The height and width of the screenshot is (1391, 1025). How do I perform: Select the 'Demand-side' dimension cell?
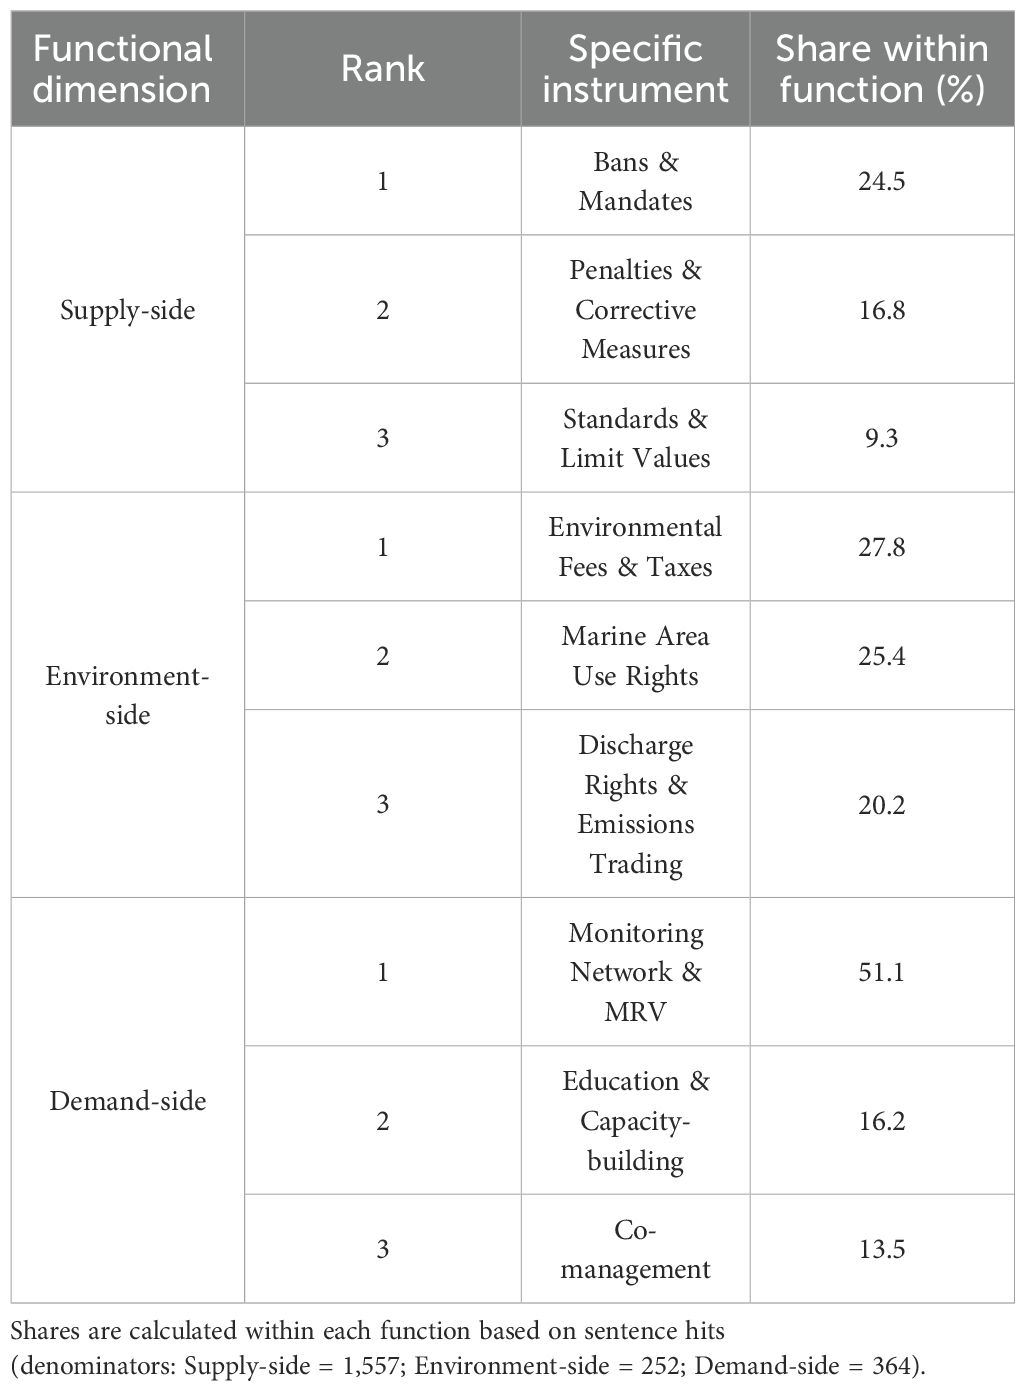click(x=127, y=1101)
